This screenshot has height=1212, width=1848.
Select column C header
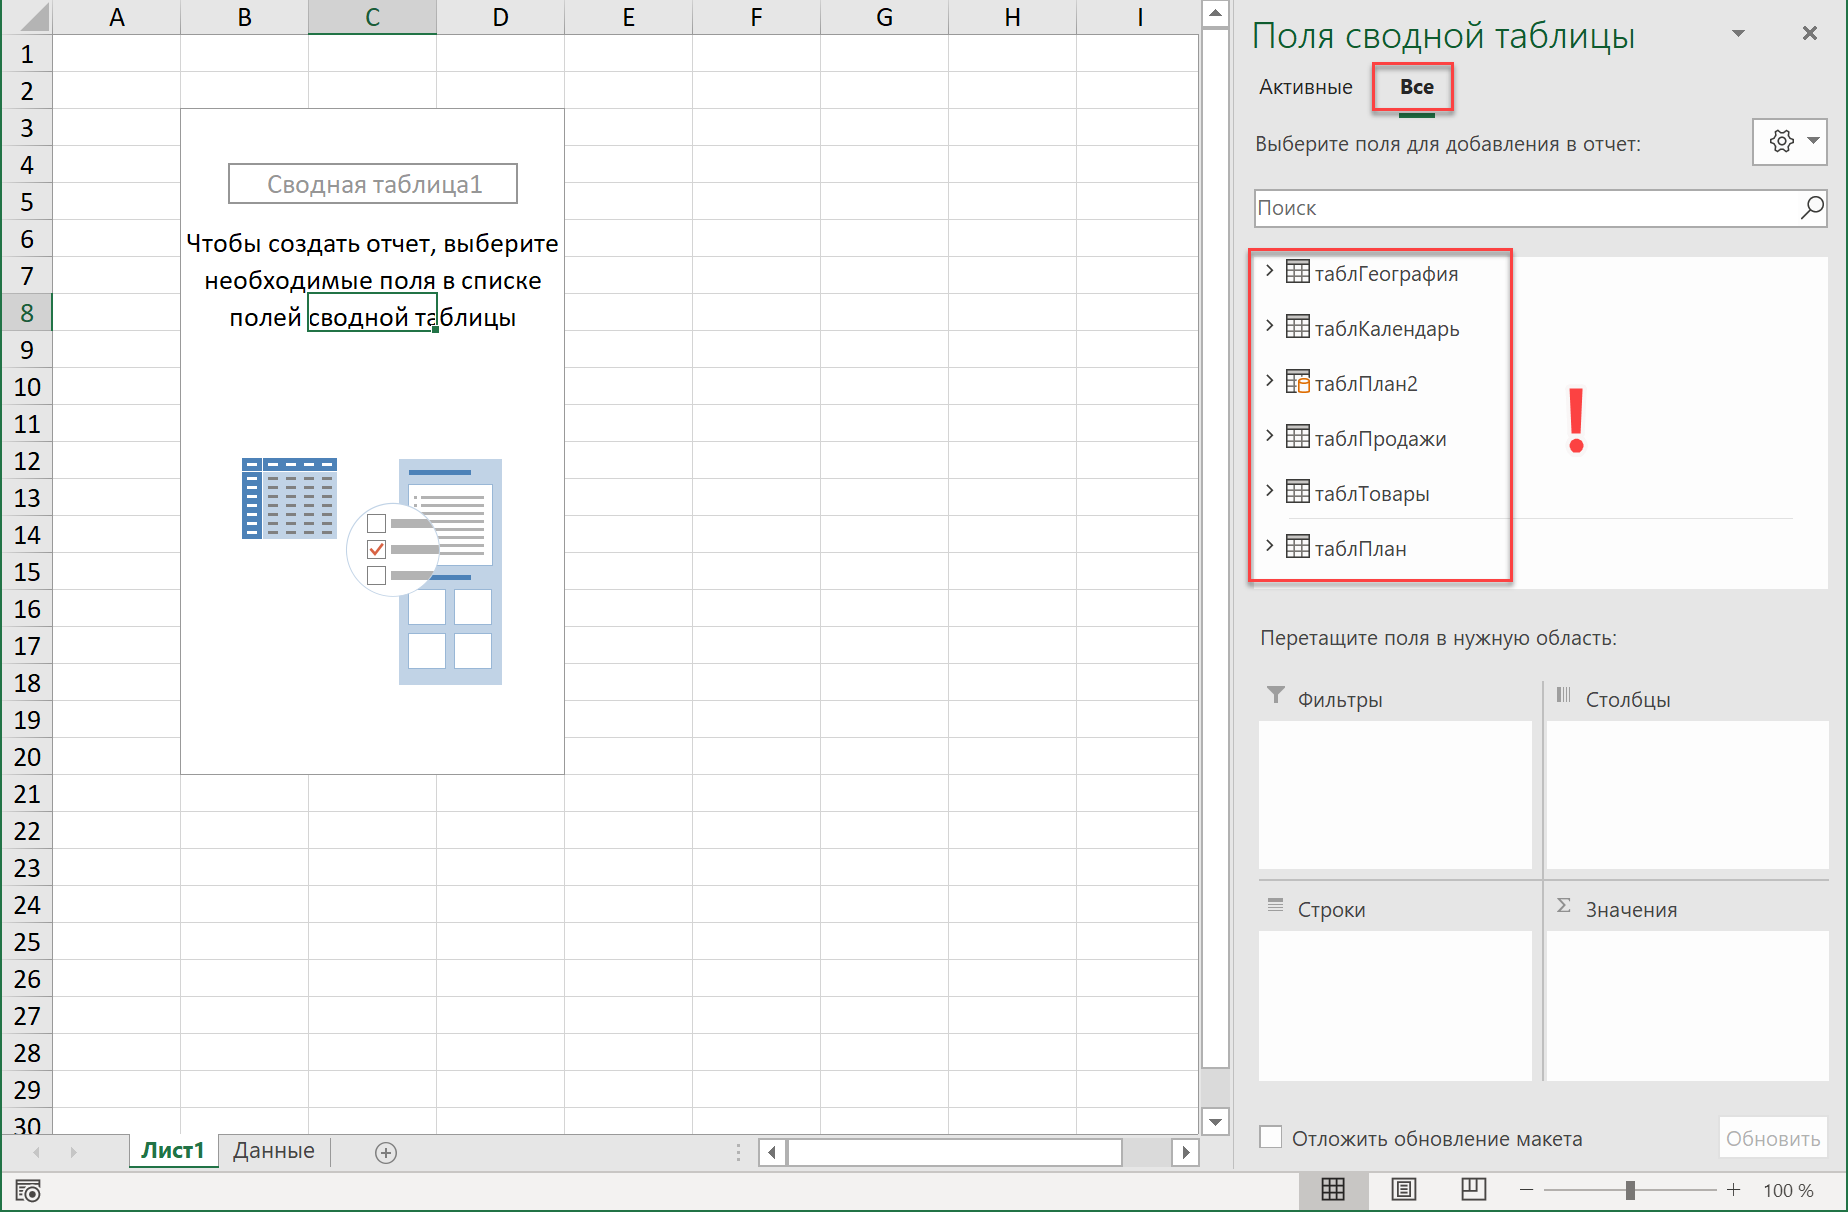372,17
